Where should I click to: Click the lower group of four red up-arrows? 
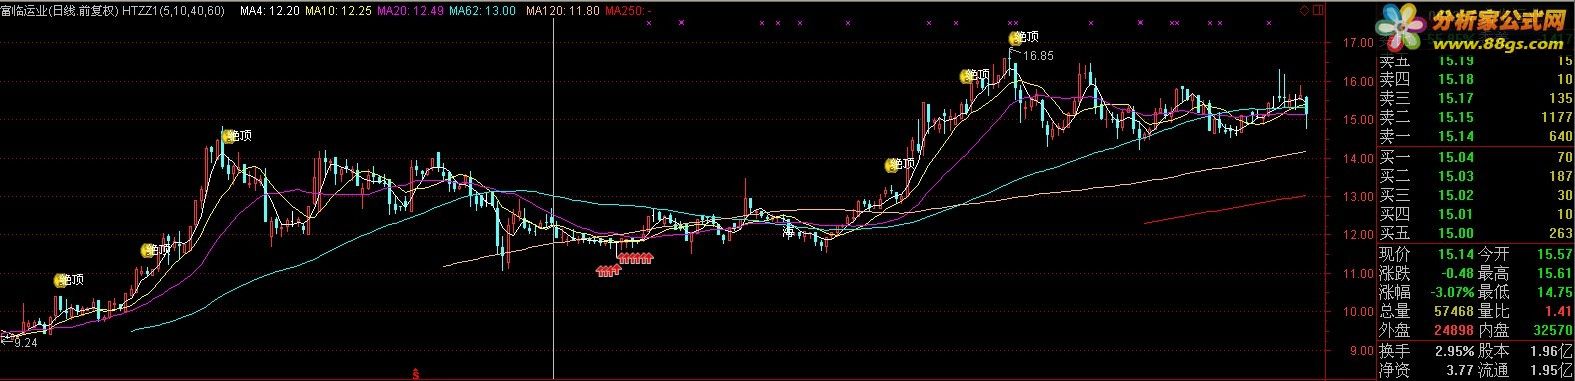pos(608,270)
